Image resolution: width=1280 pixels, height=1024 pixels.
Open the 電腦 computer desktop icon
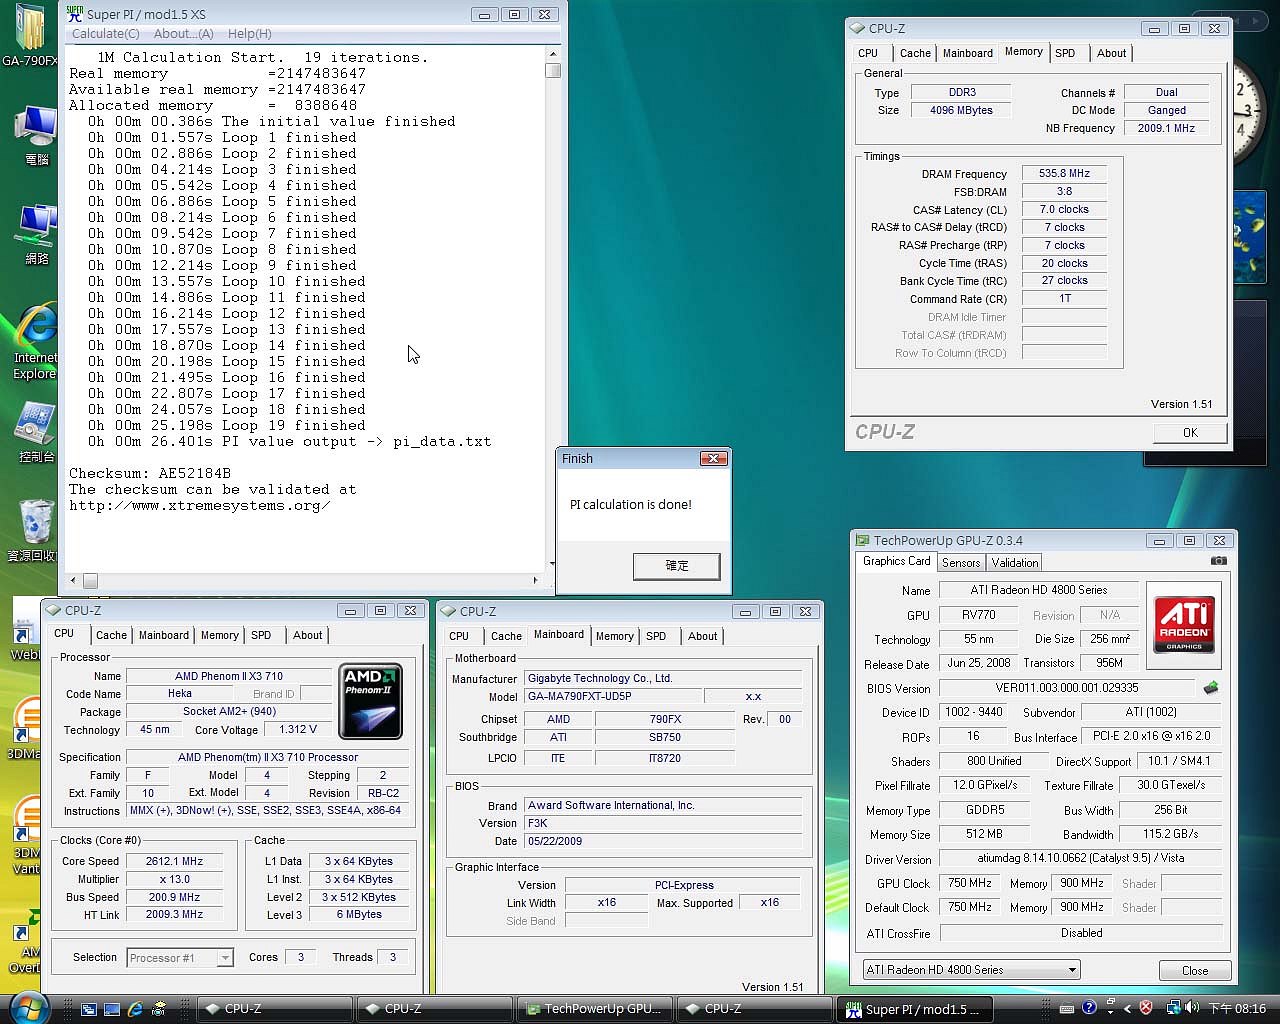tap(36, 135)
